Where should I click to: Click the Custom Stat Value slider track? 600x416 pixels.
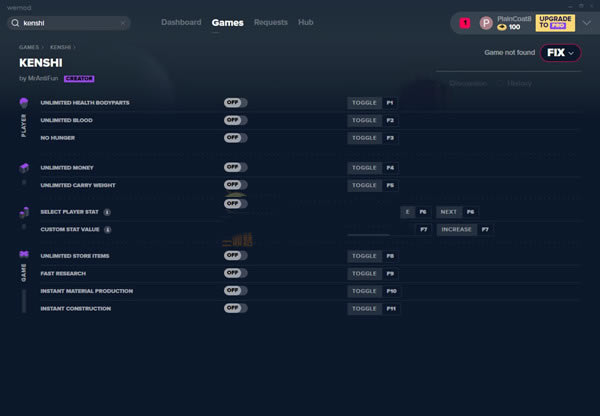[x=368, y=235]
